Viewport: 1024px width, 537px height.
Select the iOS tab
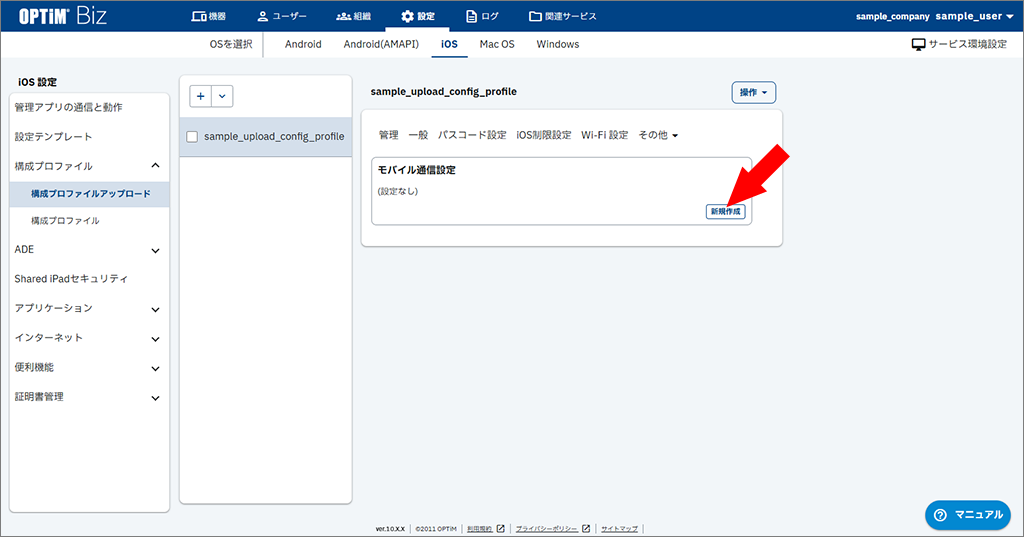449,44
